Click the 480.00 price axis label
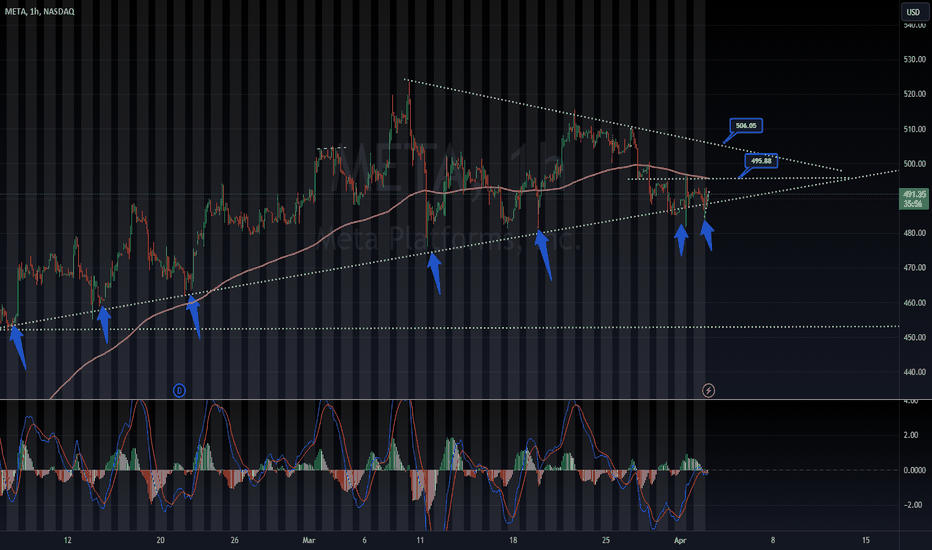The image size is (932, 550). (914, 233)
